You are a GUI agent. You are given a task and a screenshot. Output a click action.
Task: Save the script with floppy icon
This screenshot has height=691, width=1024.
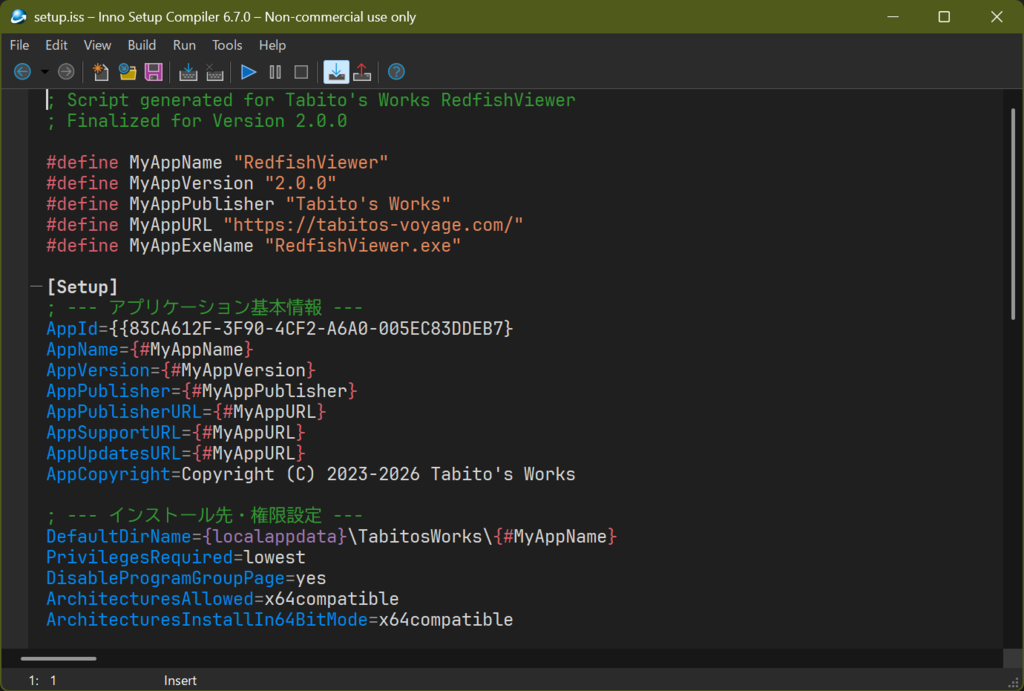tap(153, 72)
